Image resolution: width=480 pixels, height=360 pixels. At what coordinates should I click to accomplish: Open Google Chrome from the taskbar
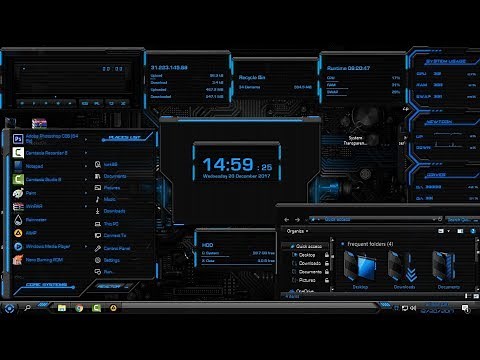79,308
